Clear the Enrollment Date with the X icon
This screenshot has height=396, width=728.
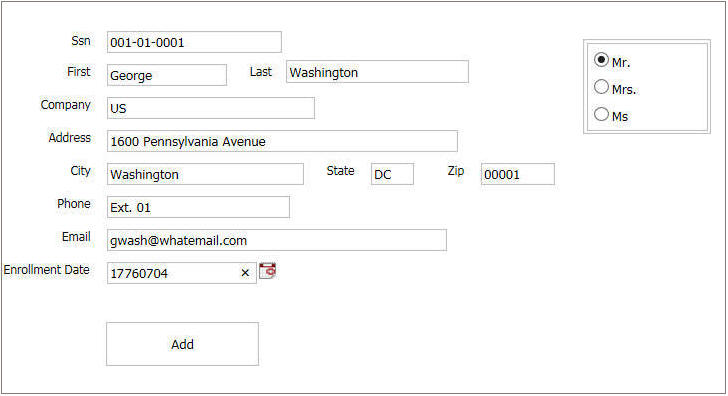(245, 273)
